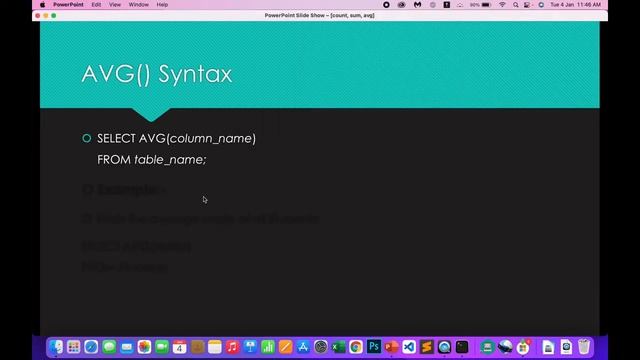
Task: Open Siri from the menu bar
Action: click(x=541, y=5)
